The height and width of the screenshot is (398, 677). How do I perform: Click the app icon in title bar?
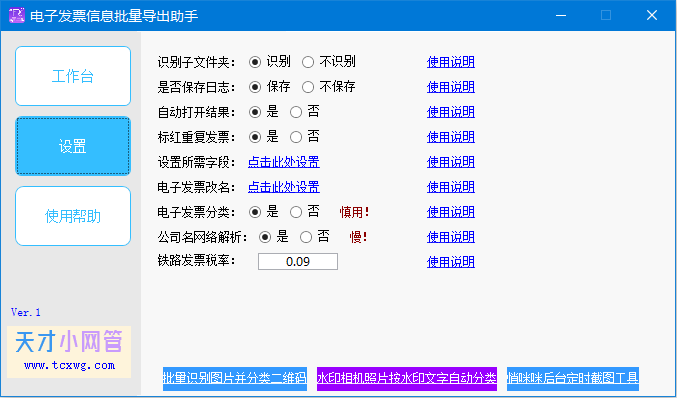click(17, 15)
